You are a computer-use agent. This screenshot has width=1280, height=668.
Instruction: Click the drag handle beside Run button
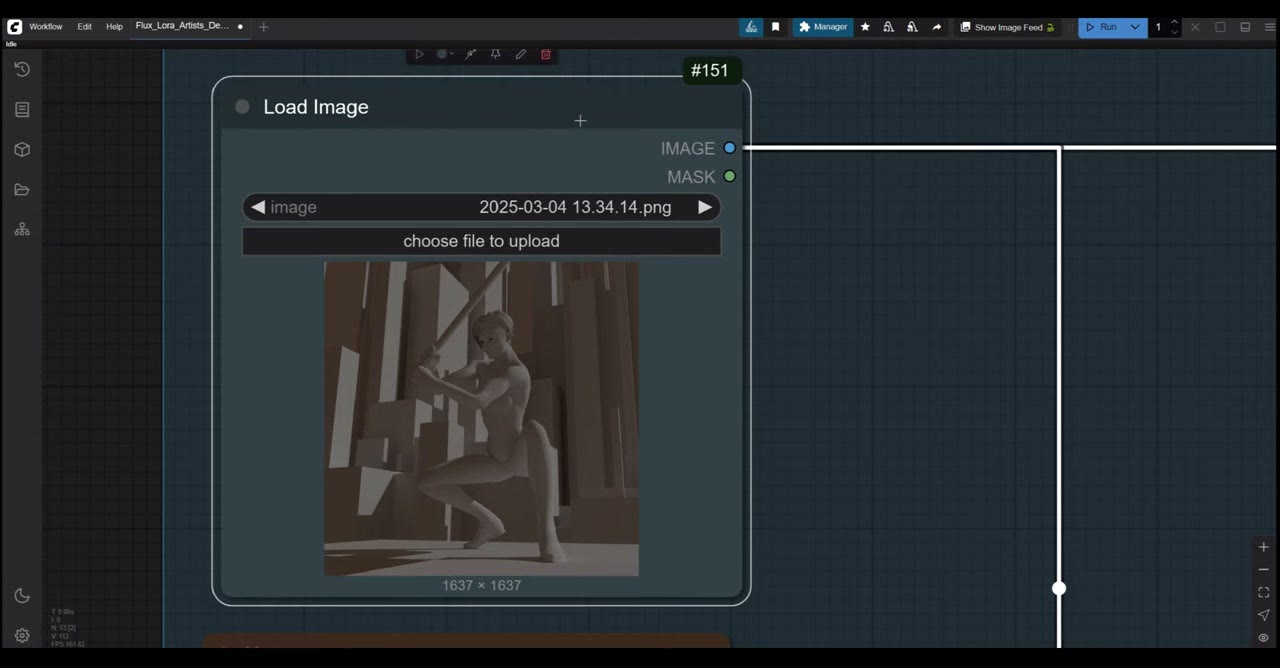click(x=1071, y=27)
